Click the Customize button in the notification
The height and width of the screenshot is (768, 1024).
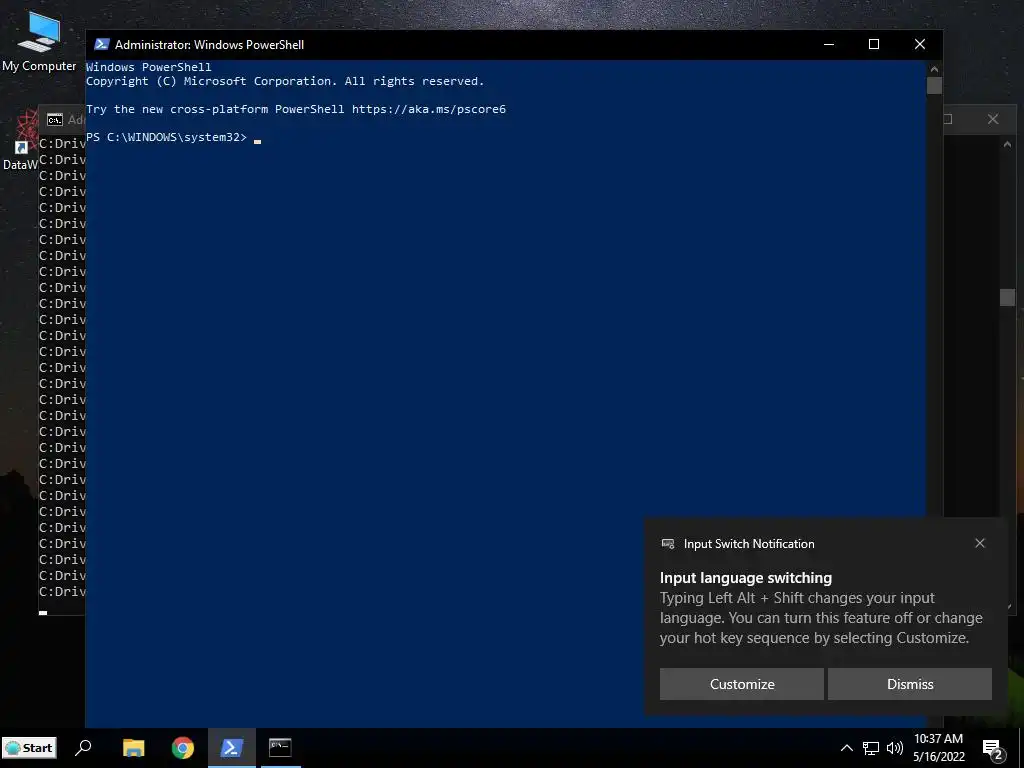pyautogui.click(x=742, y=684)
